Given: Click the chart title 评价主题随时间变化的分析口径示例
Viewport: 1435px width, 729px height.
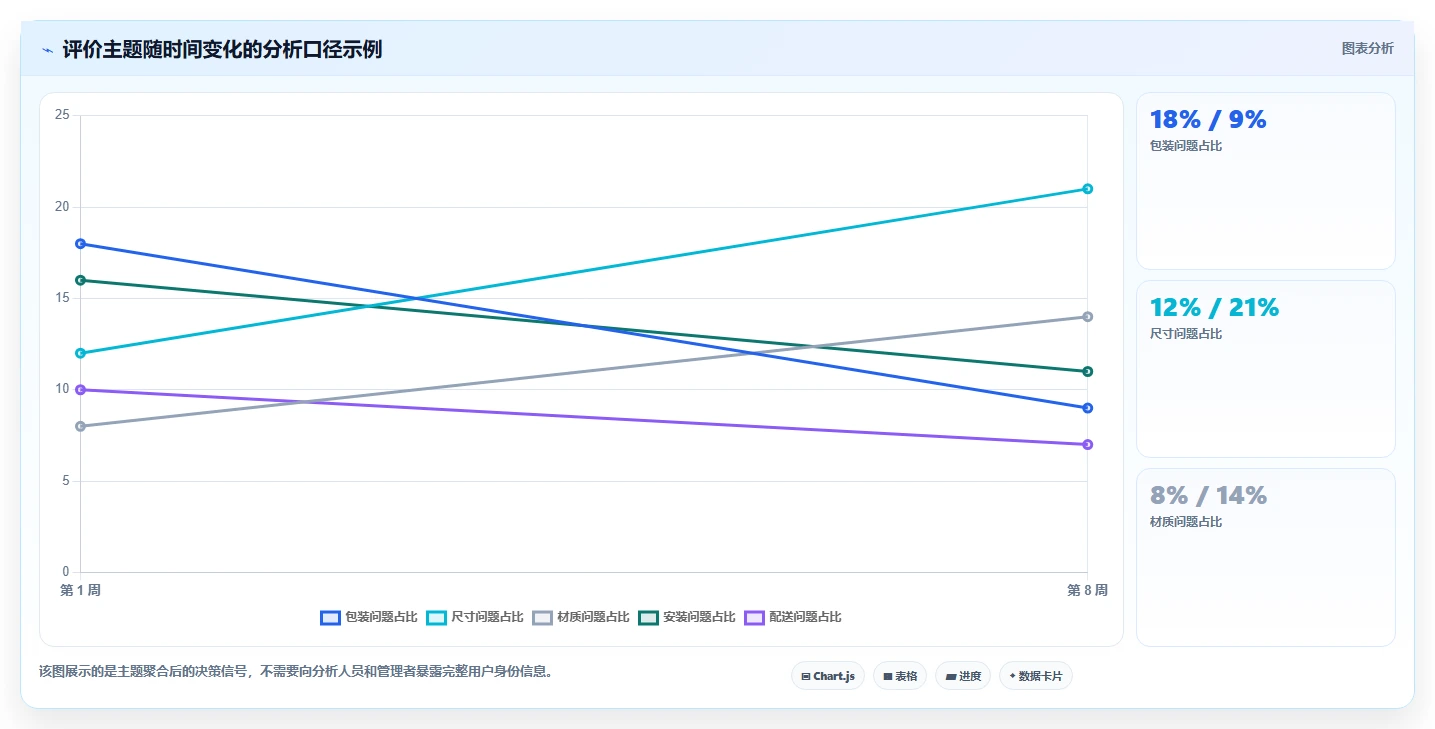Looking at the screenshot, I should tap(222, 50).
